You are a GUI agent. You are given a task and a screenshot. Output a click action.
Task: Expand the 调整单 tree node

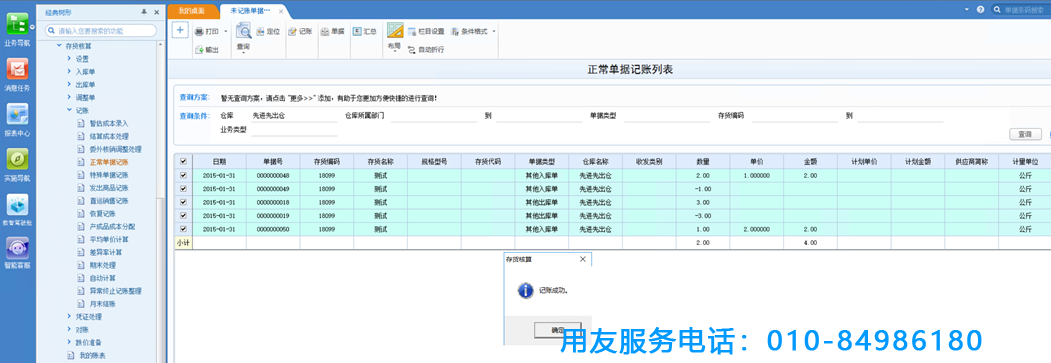(68, 97)
